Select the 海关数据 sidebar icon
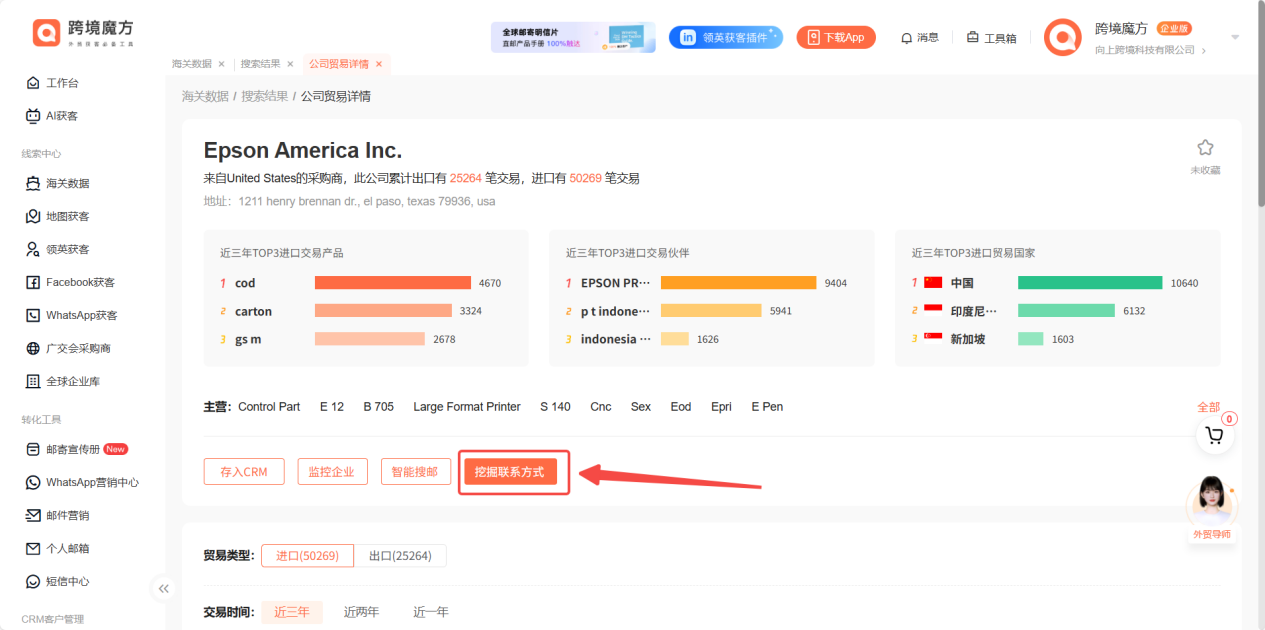 point(33,184)
